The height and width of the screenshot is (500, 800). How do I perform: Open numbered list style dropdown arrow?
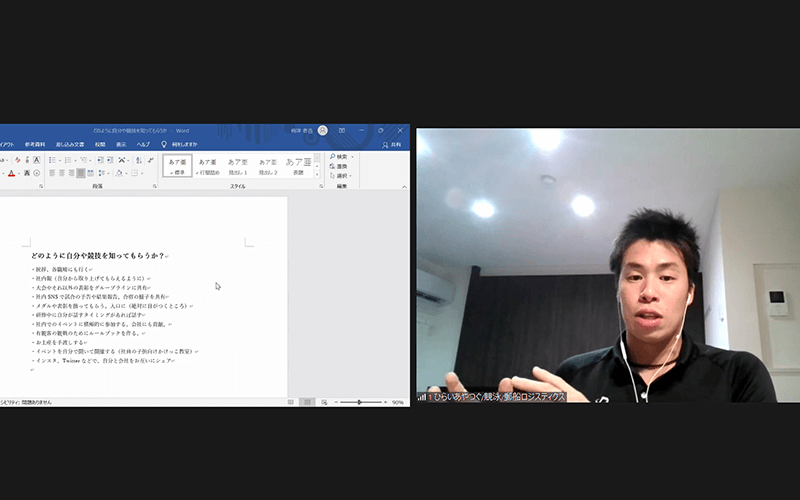point(76,160)
